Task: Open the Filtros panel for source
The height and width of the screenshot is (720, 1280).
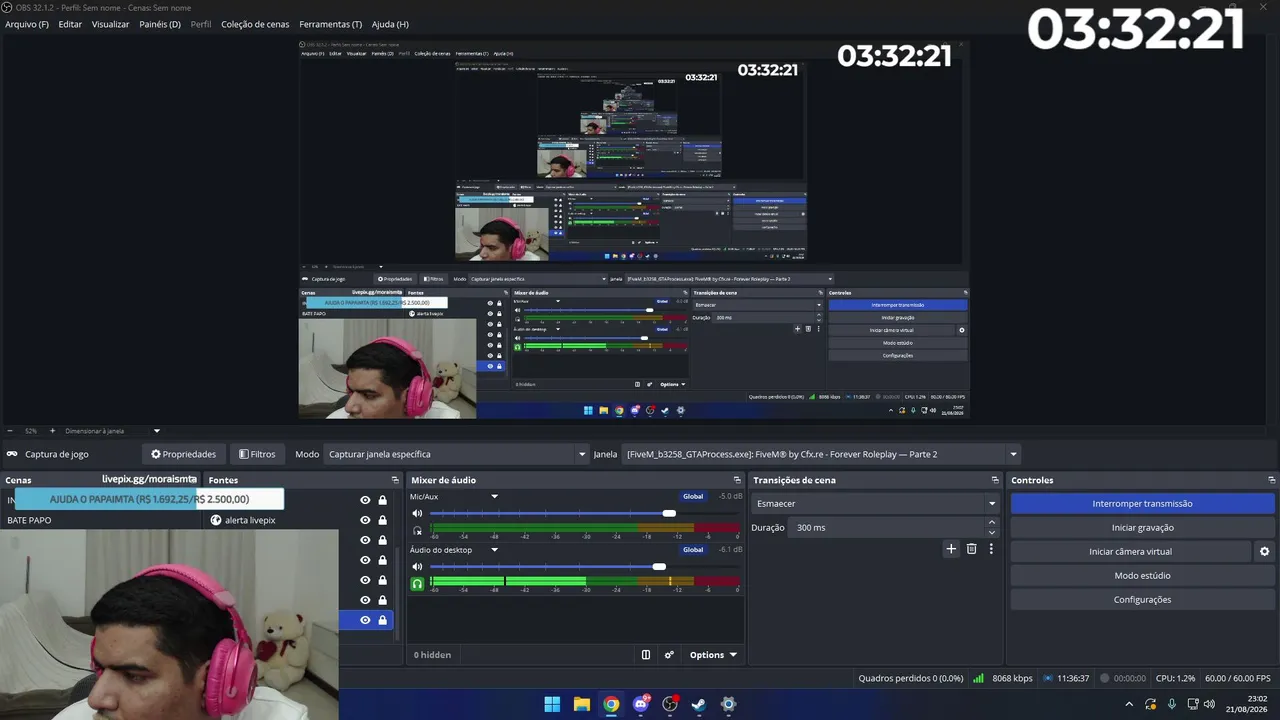Action: [257, 454]
